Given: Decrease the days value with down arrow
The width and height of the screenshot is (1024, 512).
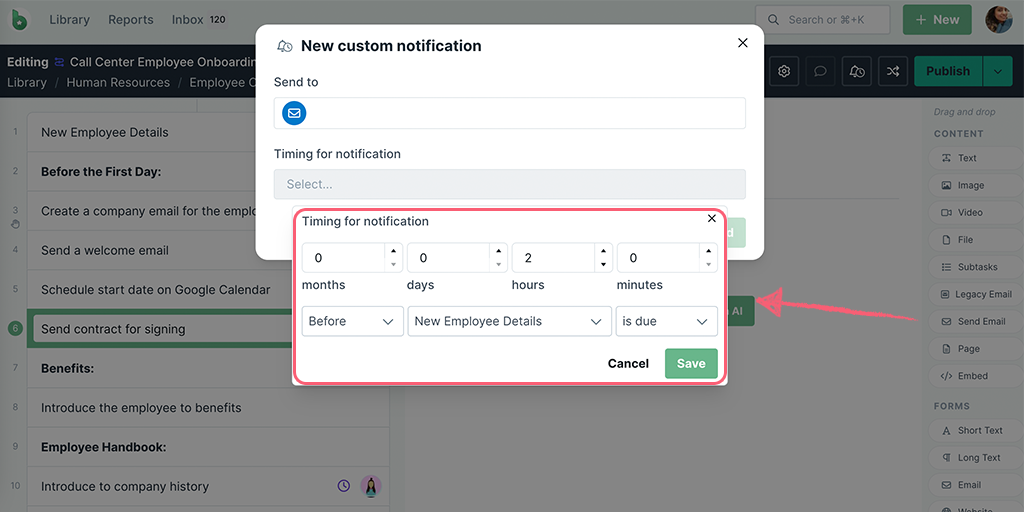Looking at the screenshot, I should click(498, 265).
